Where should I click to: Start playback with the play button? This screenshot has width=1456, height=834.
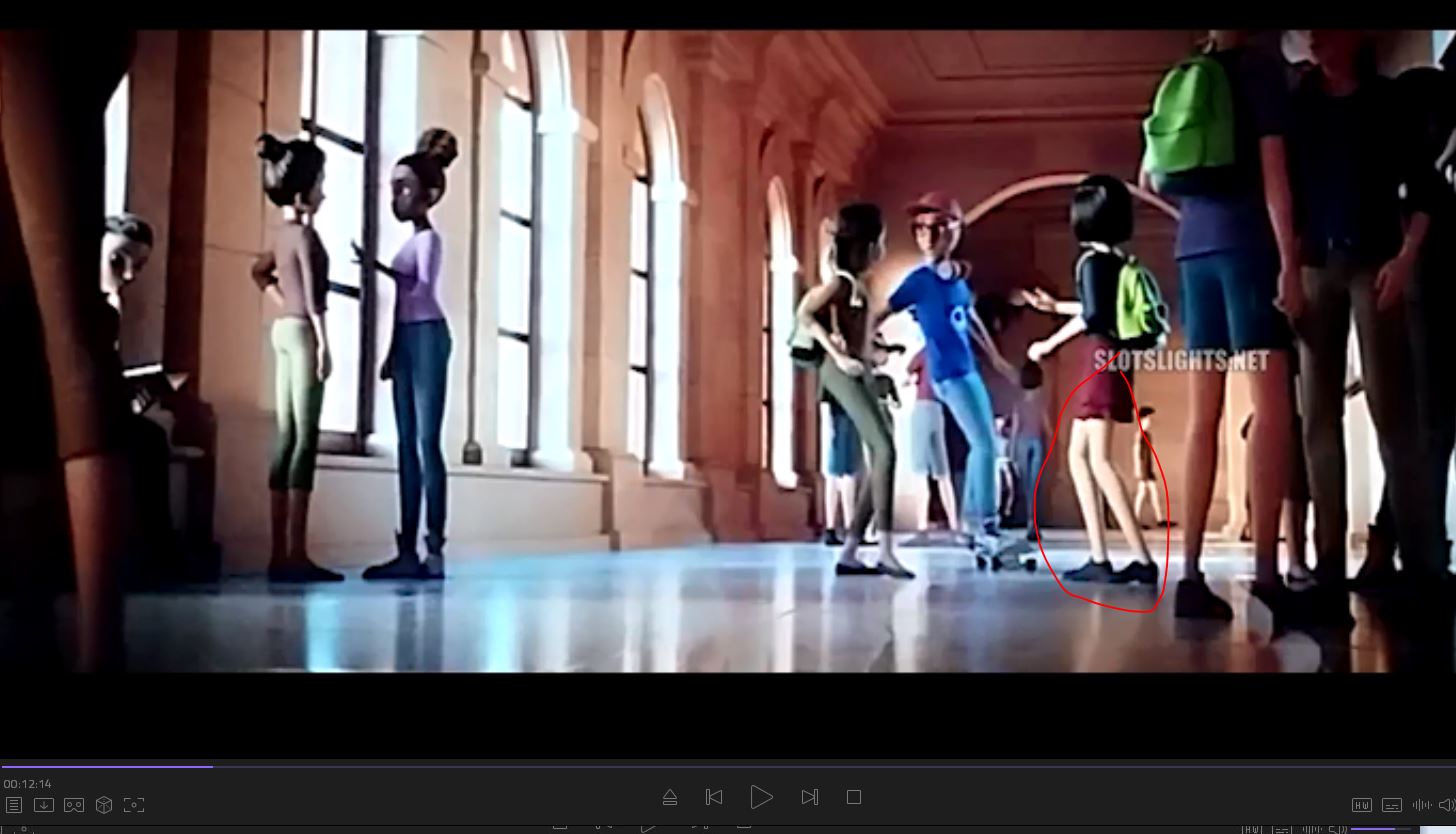click(x=761, y=797)
